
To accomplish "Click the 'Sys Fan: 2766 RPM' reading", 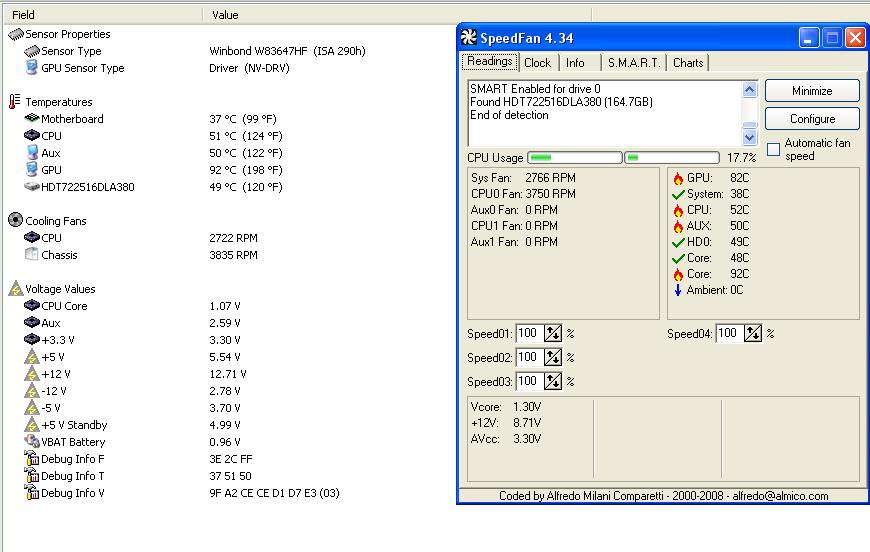I will click(523, 178).
